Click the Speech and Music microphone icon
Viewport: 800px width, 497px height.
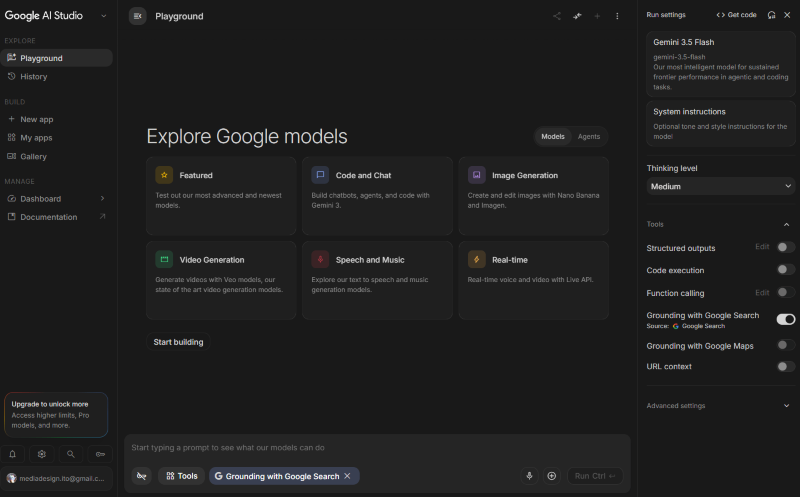click(x=320, y=259)
